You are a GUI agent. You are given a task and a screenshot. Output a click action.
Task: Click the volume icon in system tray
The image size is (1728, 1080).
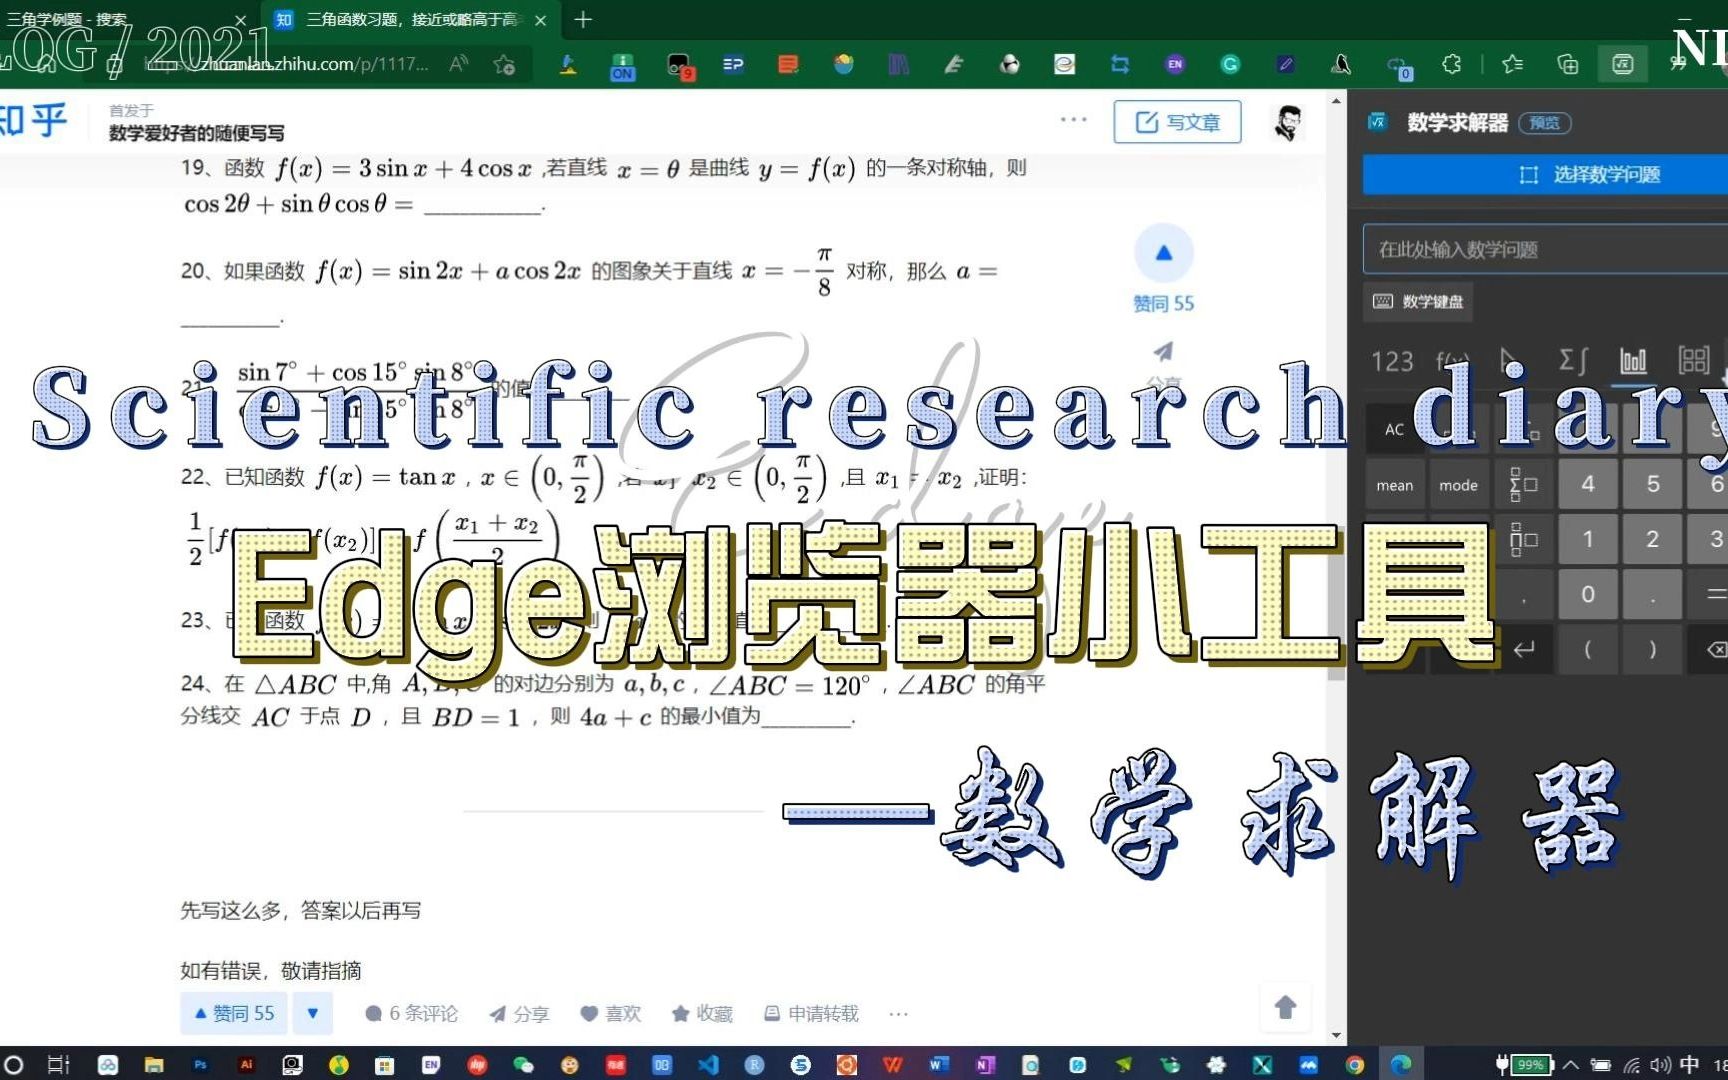1660,1065
